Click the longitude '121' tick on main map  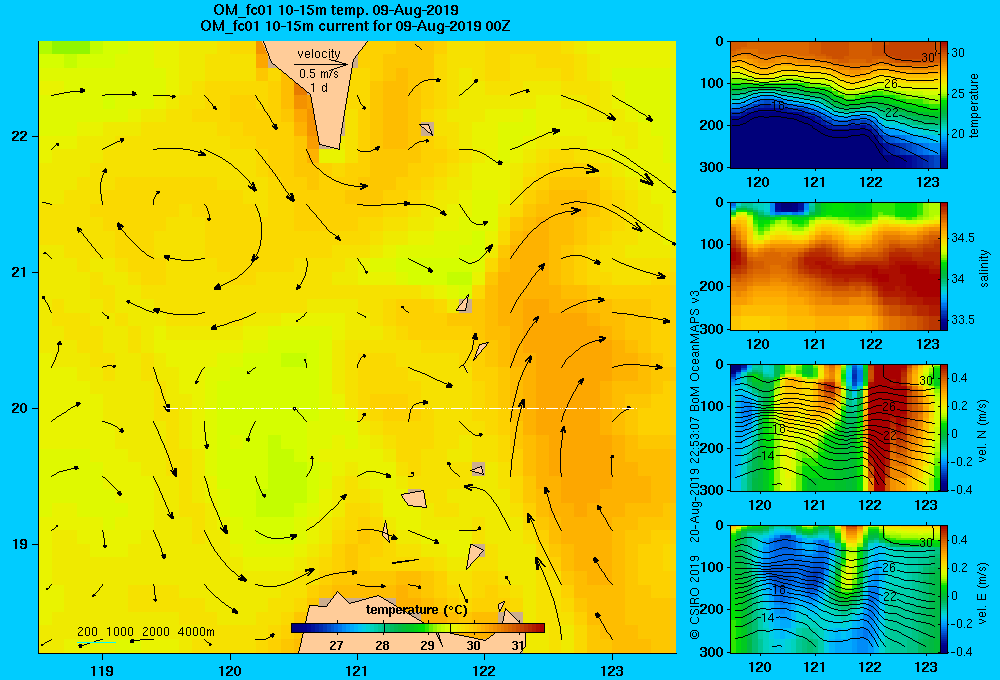(357, 670)
